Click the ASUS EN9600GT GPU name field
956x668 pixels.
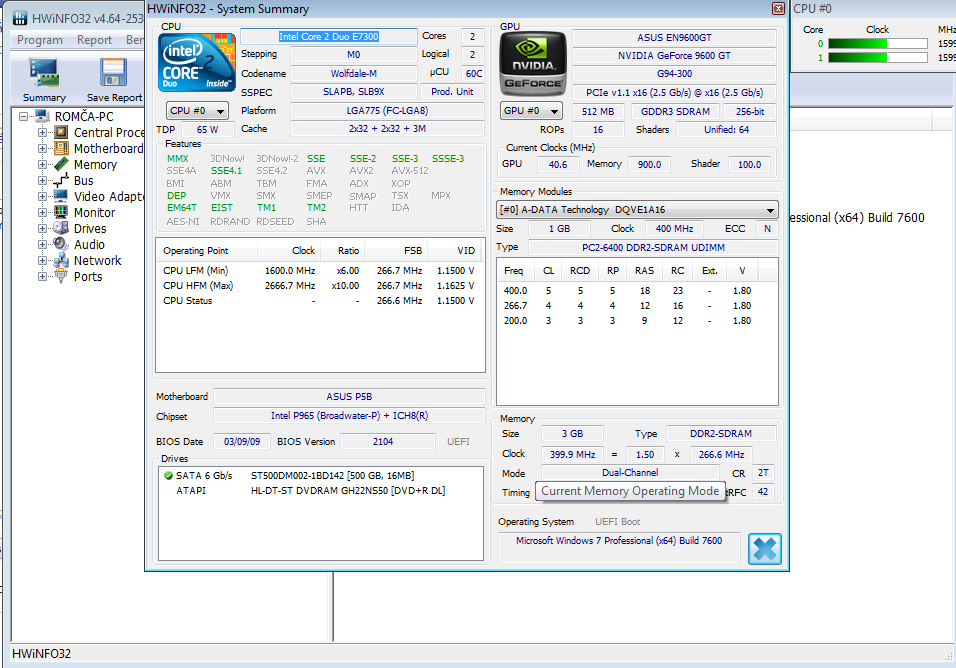[674, 37]
